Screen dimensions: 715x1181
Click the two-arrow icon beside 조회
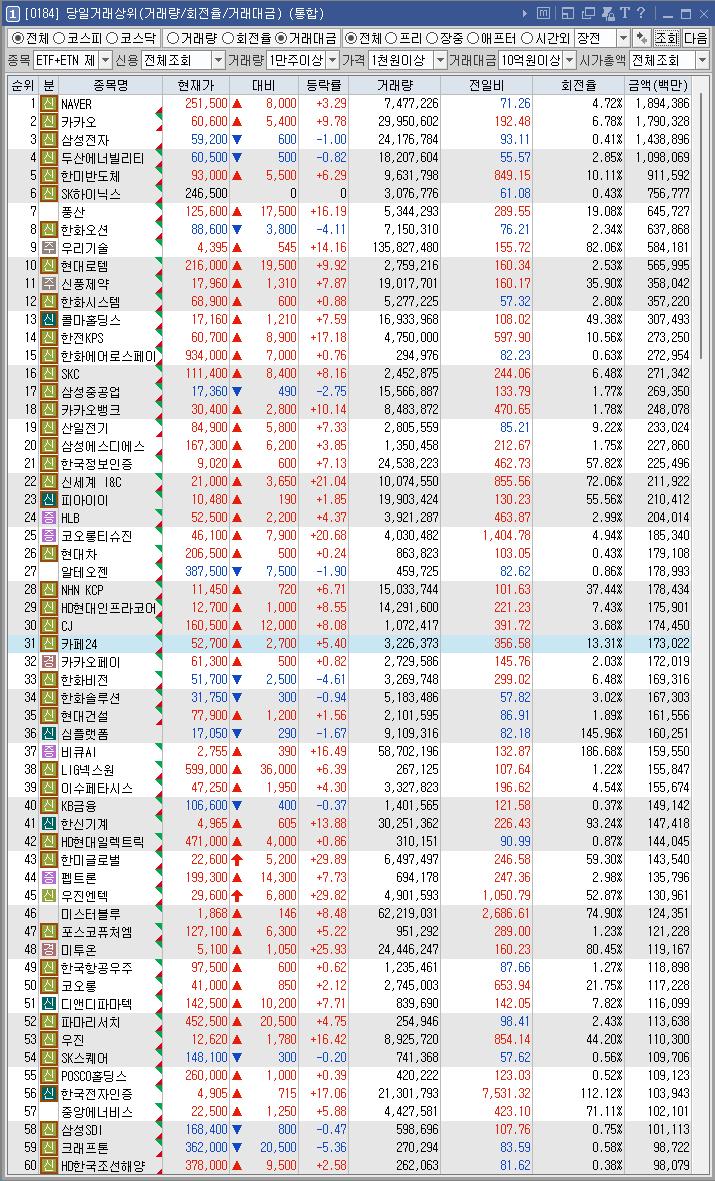click(642, 38)
